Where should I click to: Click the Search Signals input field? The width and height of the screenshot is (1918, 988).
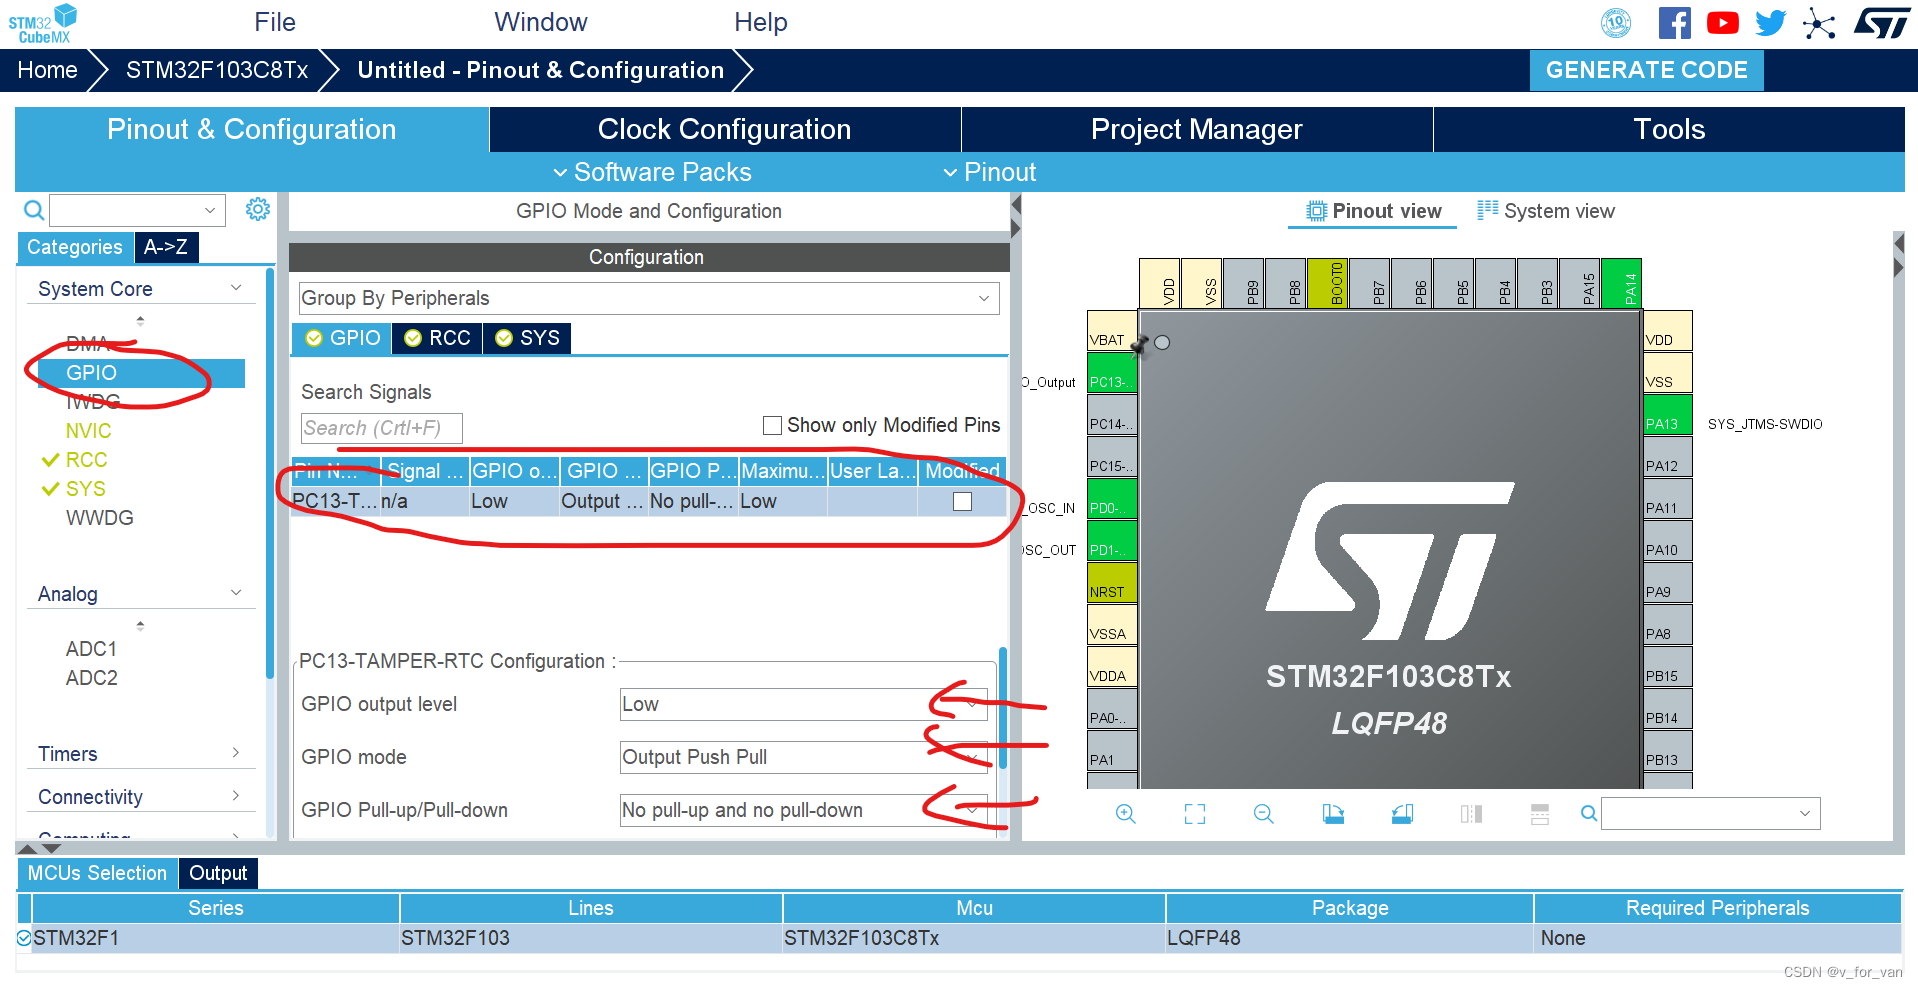pos(382,428)
